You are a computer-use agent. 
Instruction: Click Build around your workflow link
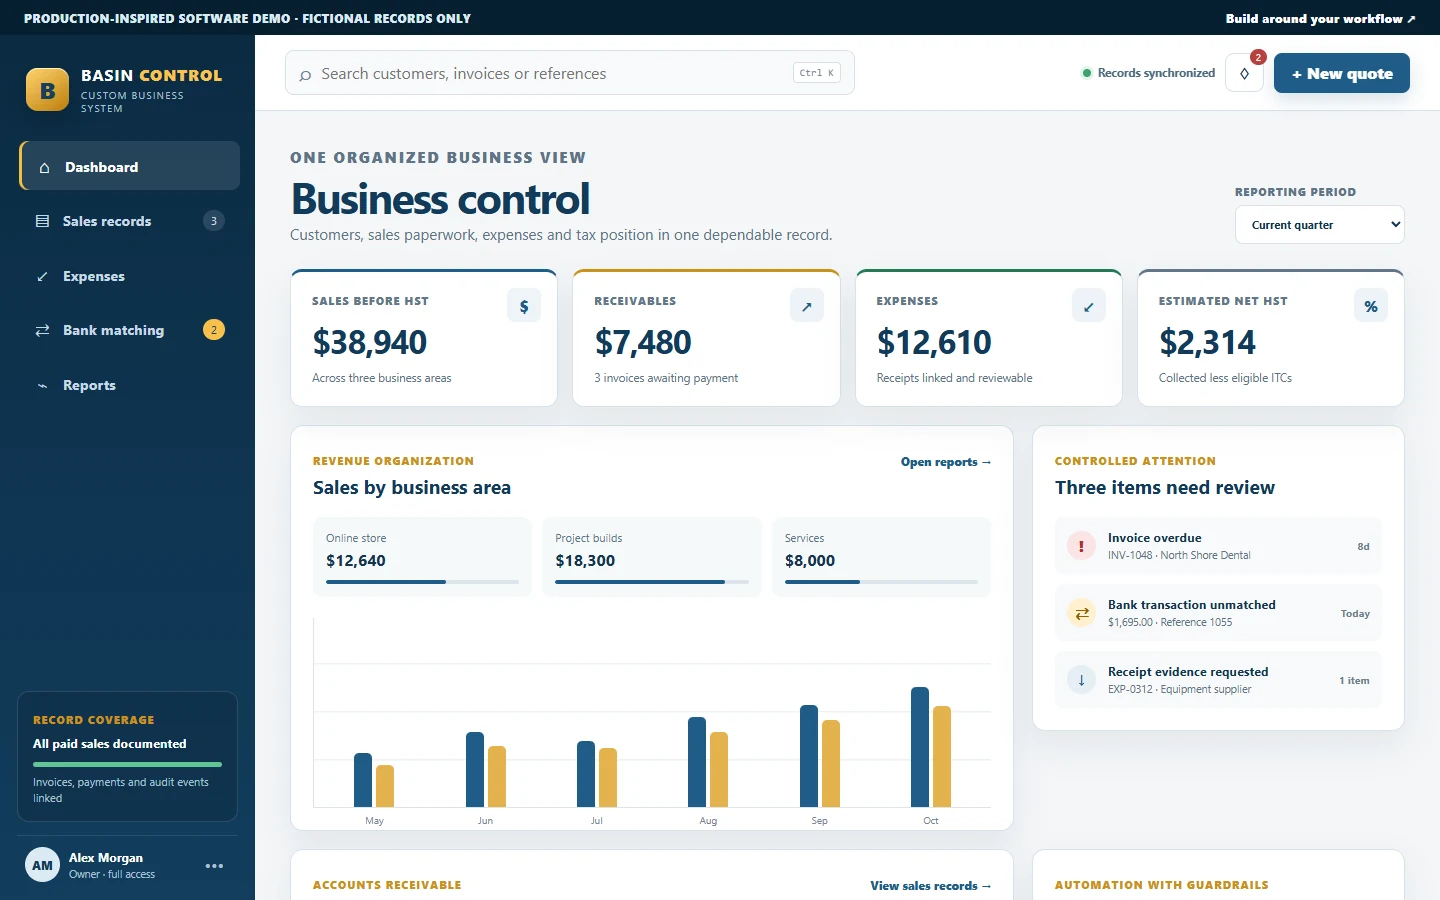tap(1321, 18)
